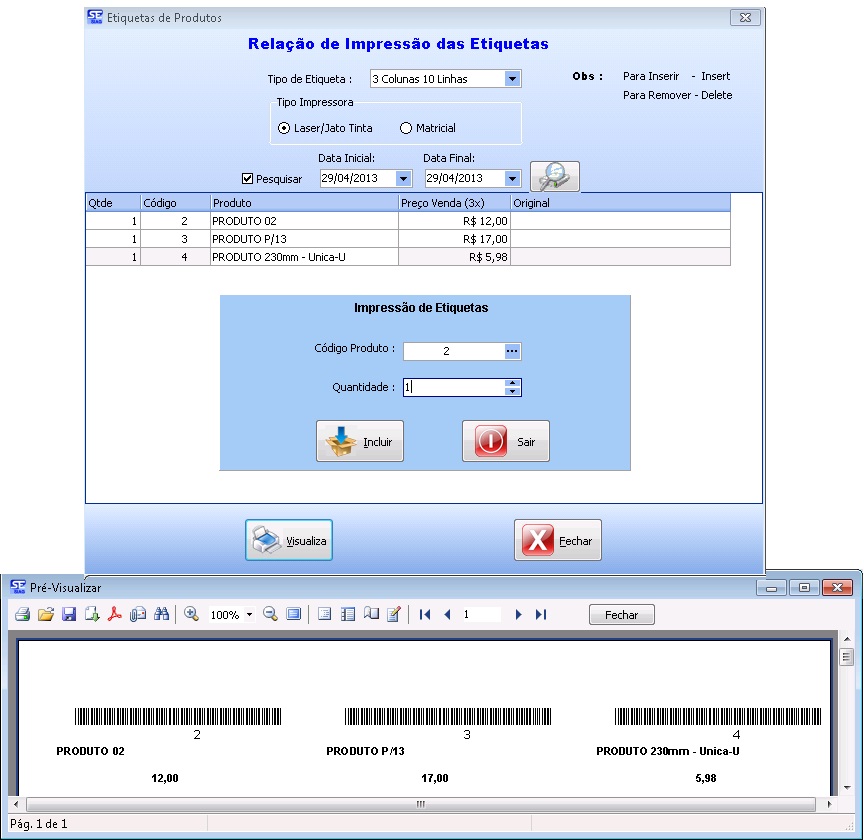Go to the last page of preview
The width and height of the screenshot is (864, 840).
[541, 614]
